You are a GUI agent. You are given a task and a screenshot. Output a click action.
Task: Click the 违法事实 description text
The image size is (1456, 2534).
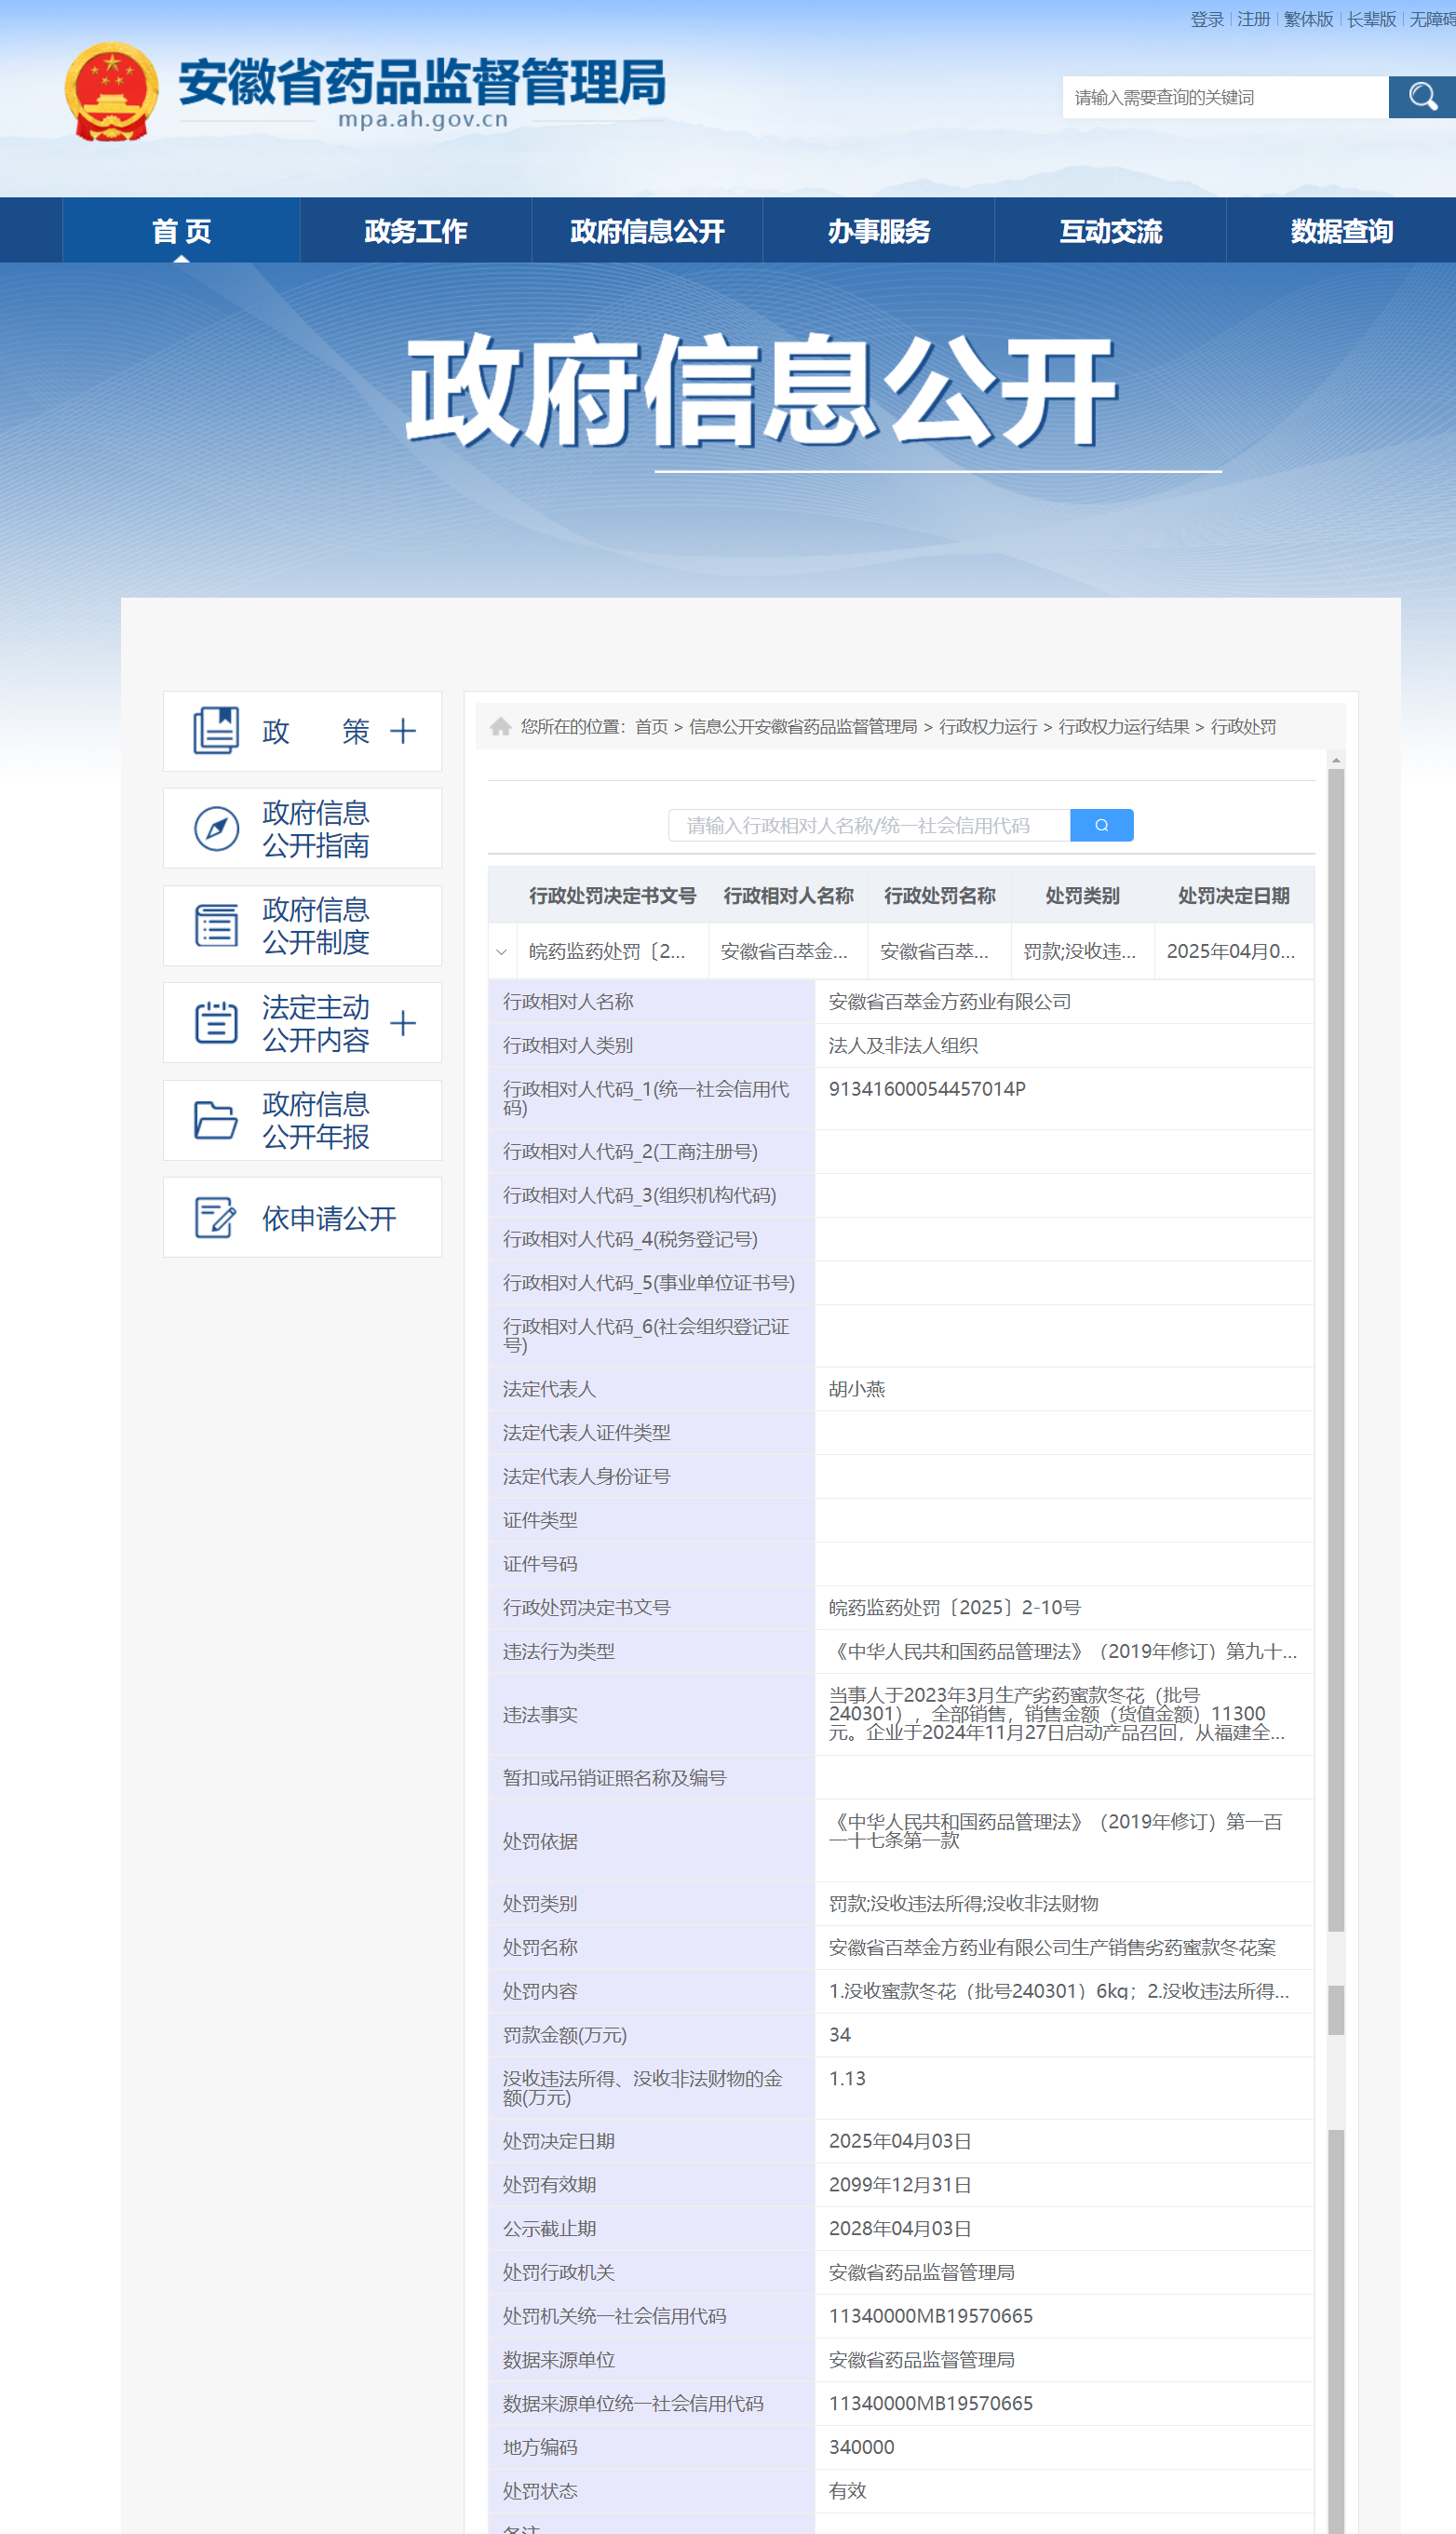pyautogui.click(x=1056, y=1714)
